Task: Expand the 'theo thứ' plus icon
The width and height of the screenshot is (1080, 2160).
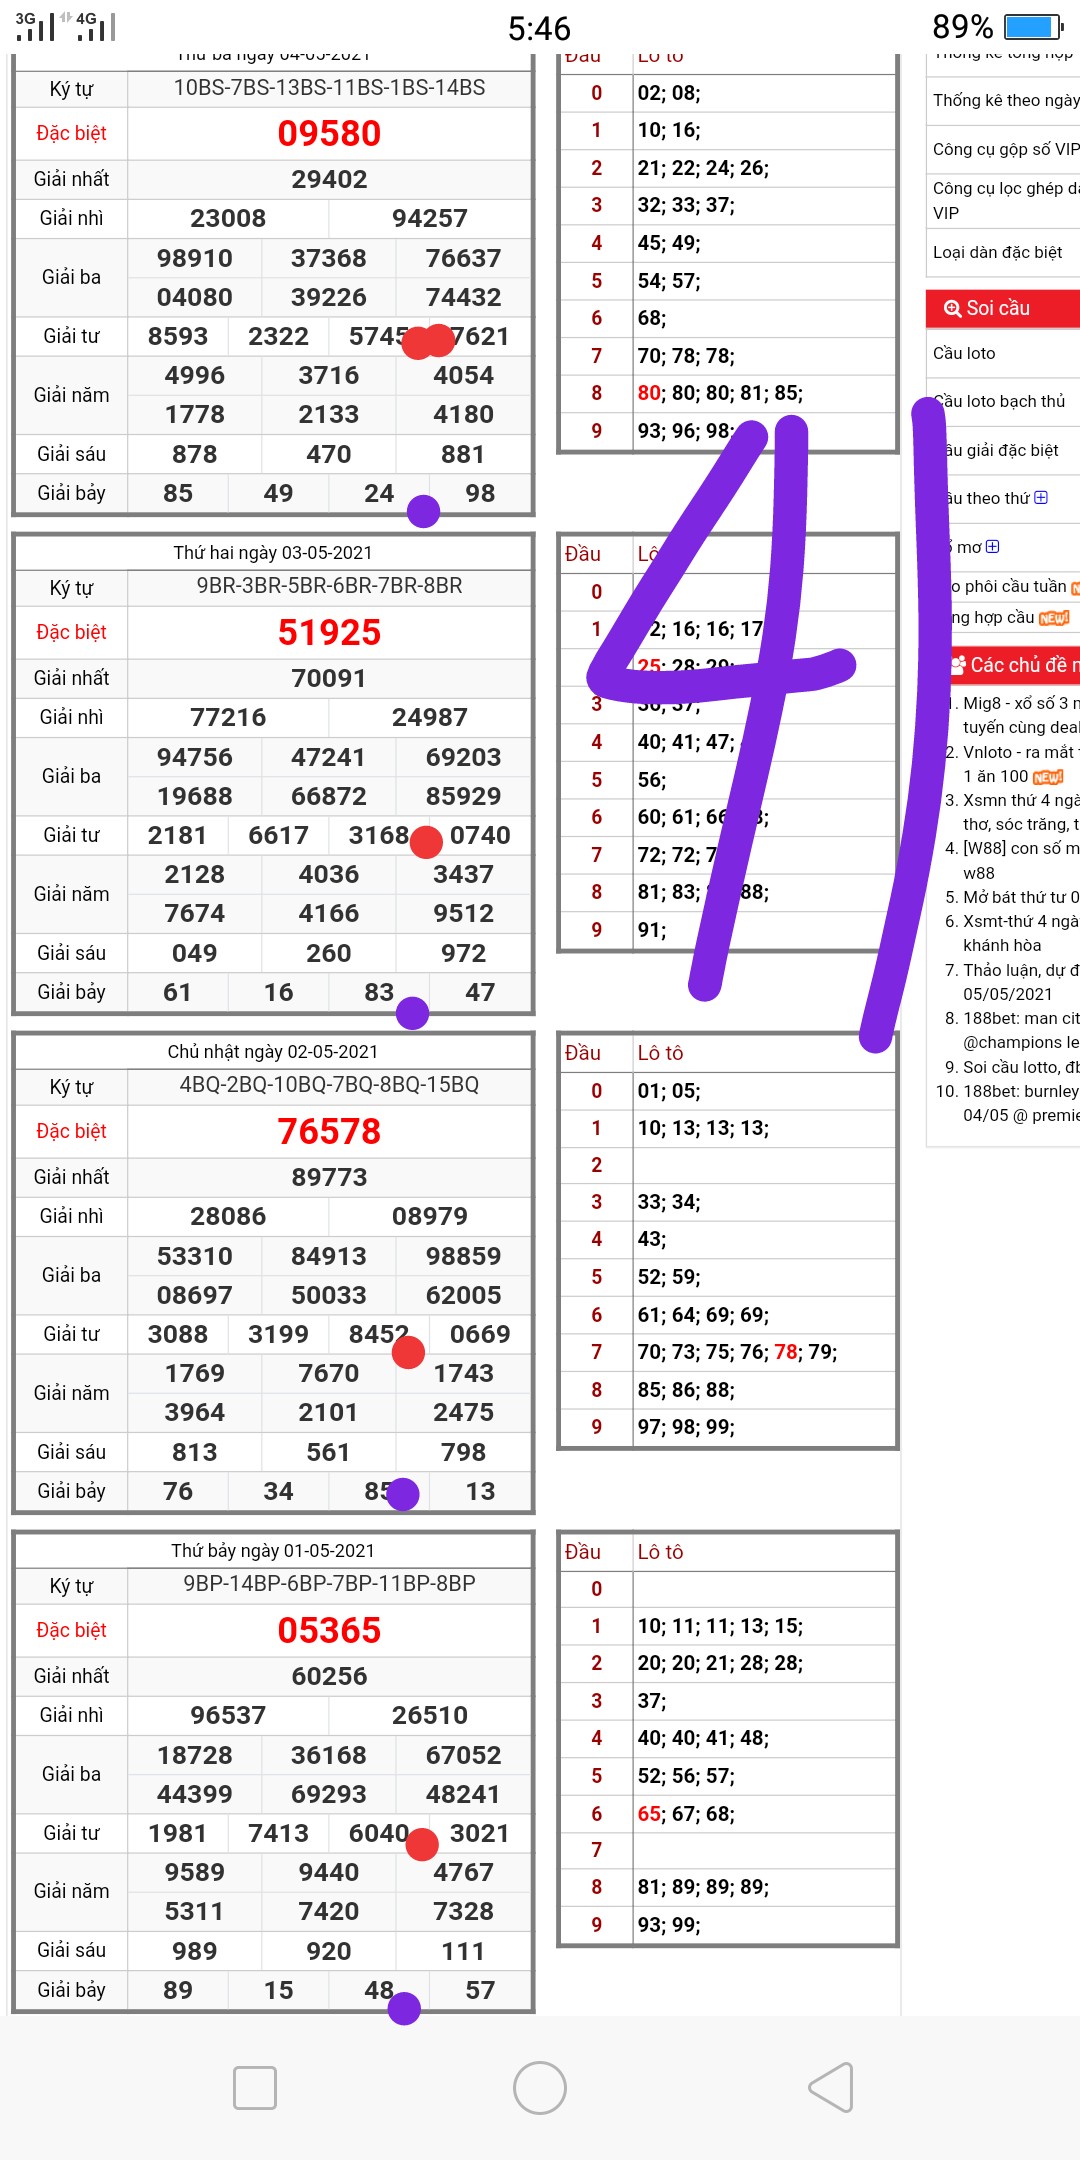Action: point(1041,498)
